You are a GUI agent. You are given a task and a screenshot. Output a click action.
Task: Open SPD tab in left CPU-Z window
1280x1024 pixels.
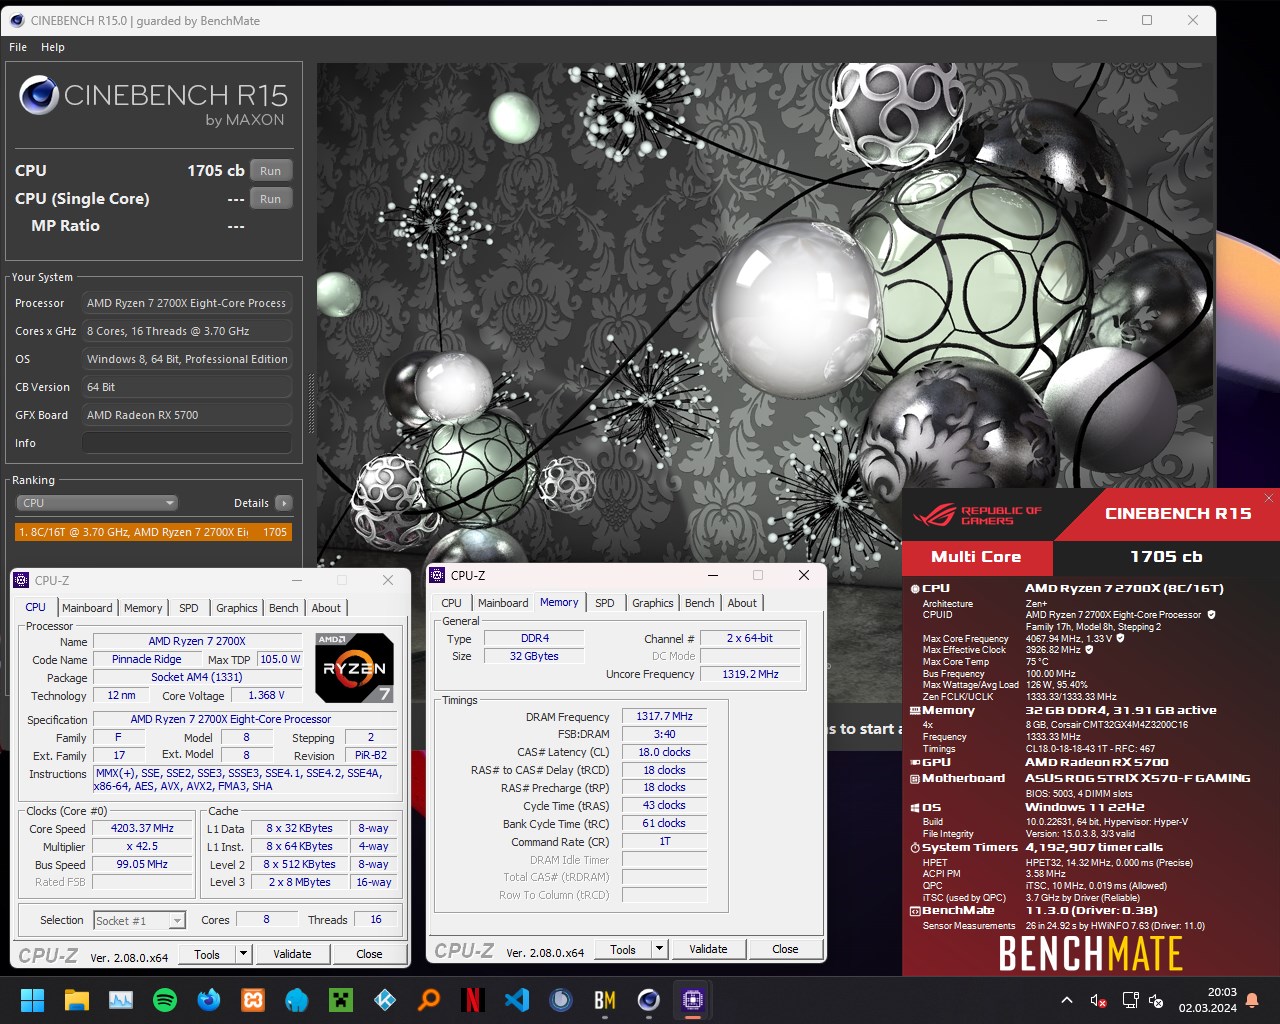[188, 608]
